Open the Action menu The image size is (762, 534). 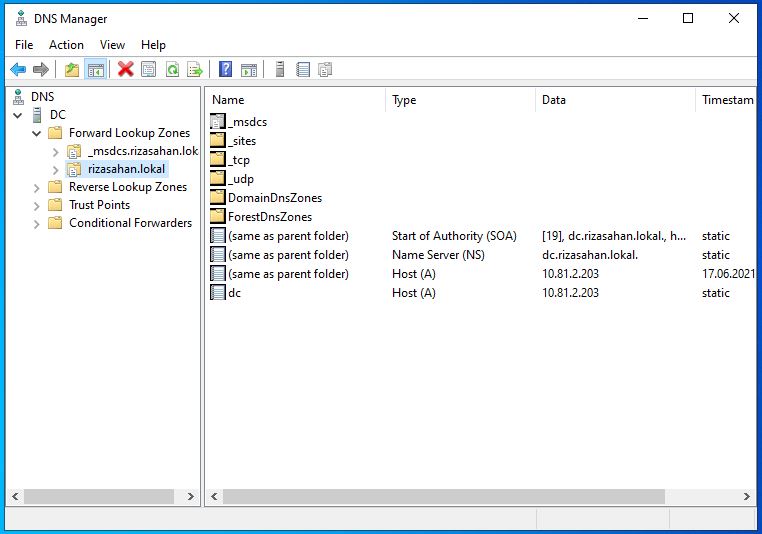point(66,45)
